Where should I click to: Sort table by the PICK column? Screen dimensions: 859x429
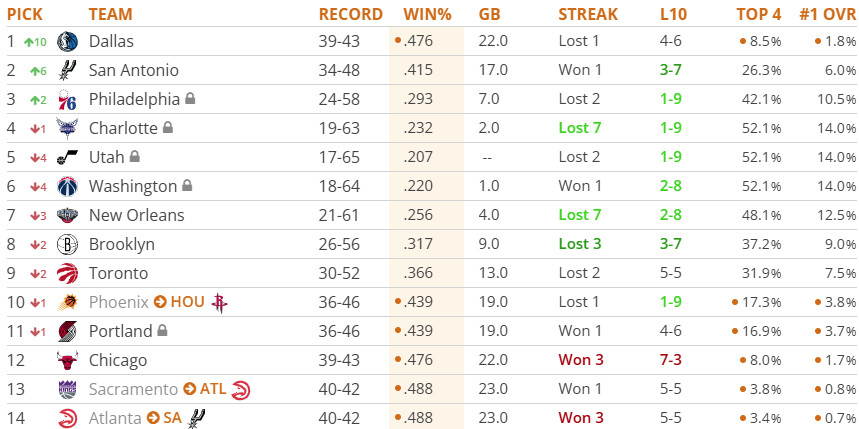[25, 14]
